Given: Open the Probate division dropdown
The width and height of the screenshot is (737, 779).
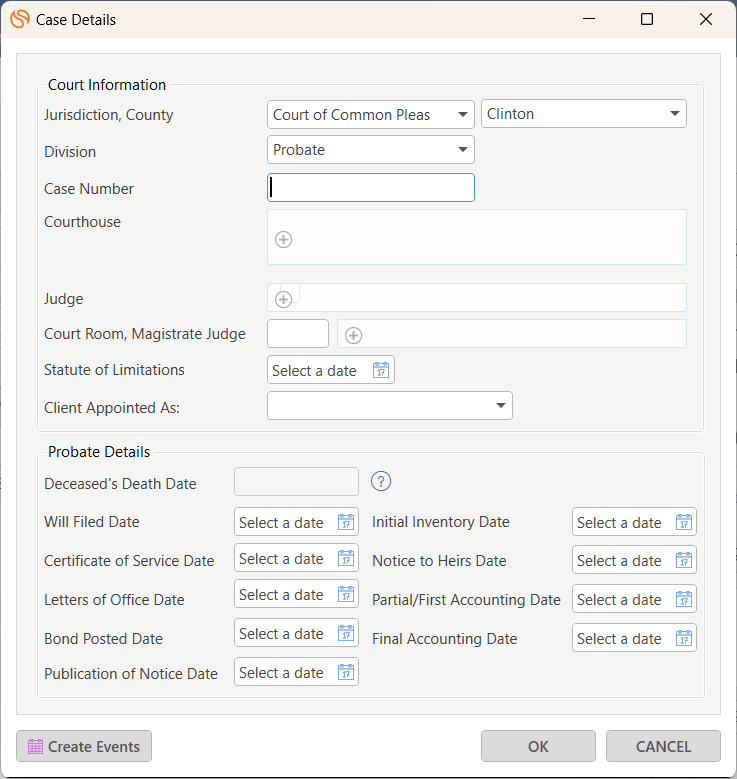Looking at the screenshot, I should [371, 150].
